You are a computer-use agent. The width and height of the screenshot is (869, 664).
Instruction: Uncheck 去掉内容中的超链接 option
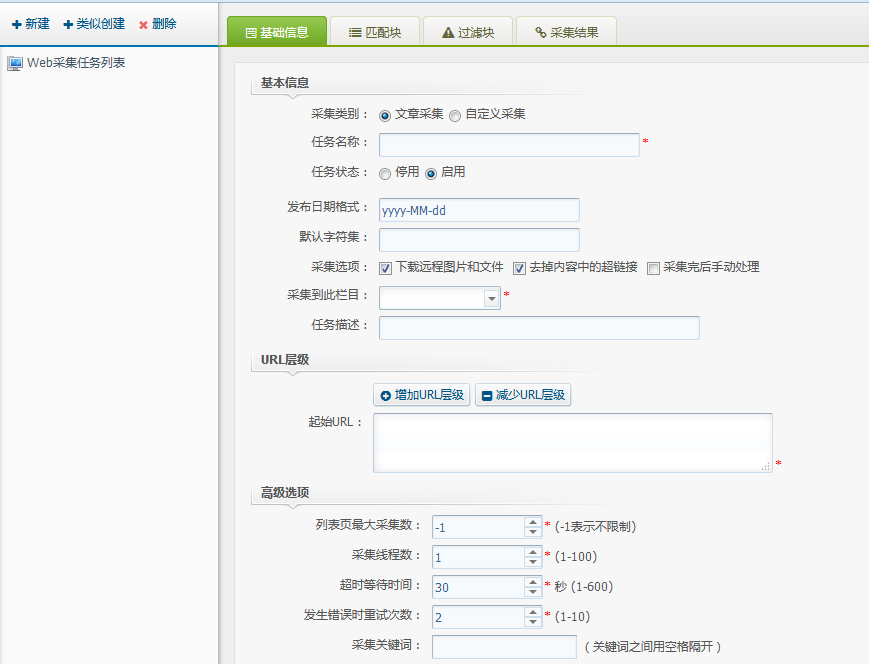(x=519, y=269)
